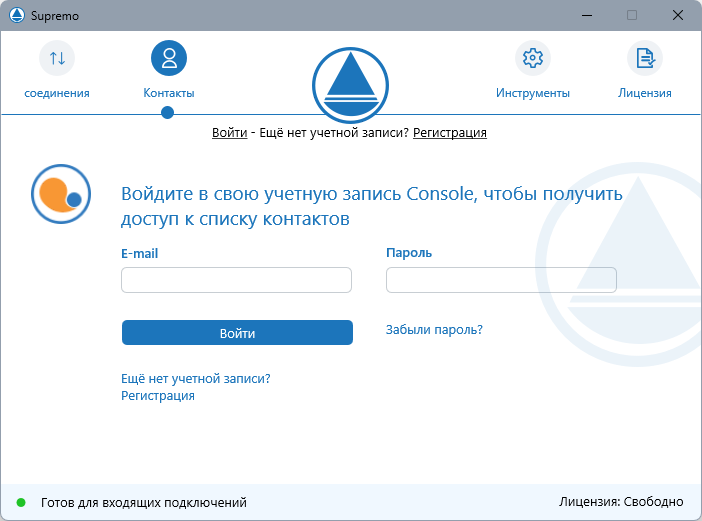This screenshot has width=702, height=521.
Task: Select the Контакты contacts icon
Action: [x=169, y=58]
